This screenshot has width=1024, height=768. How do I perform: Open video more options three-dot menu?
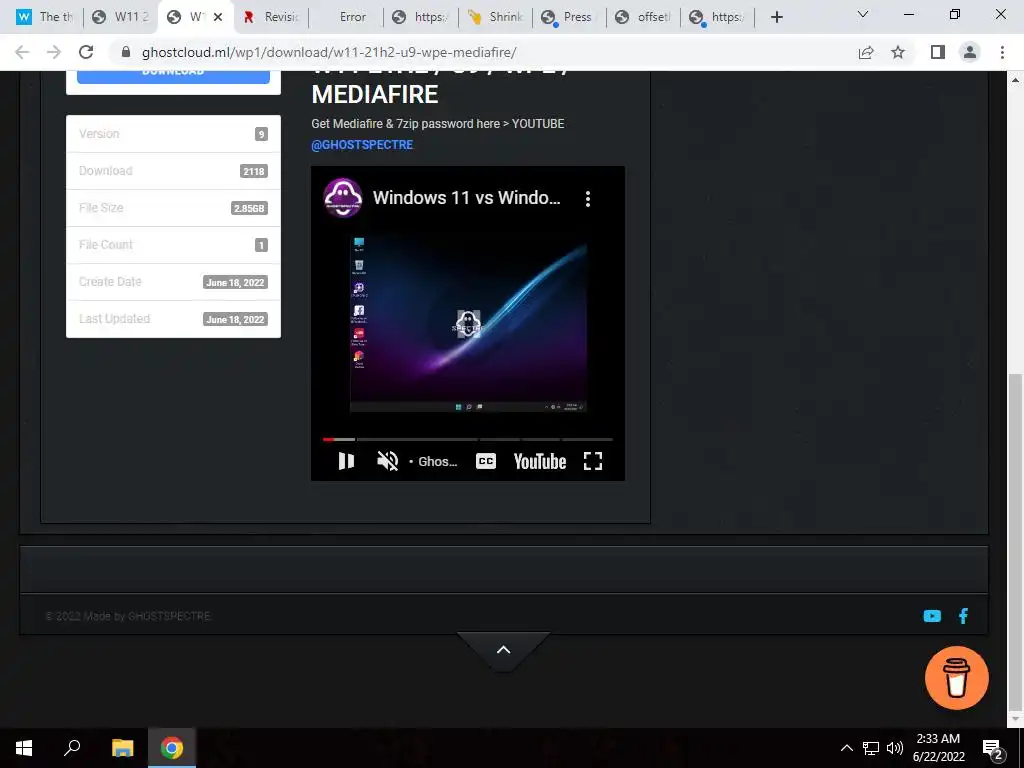(588, 199)
